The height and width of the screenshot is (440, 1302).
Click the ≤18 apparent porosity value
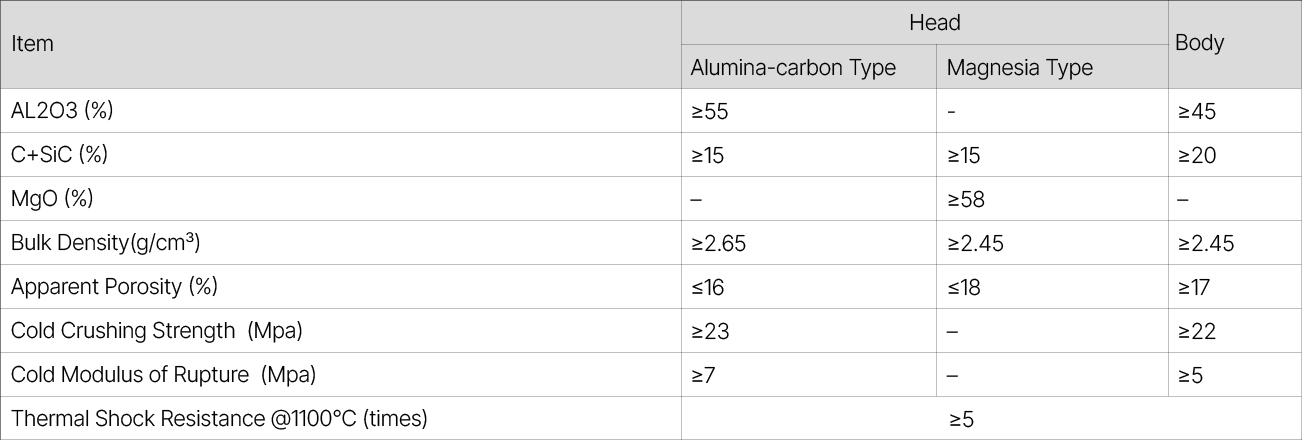click(963, 287)
